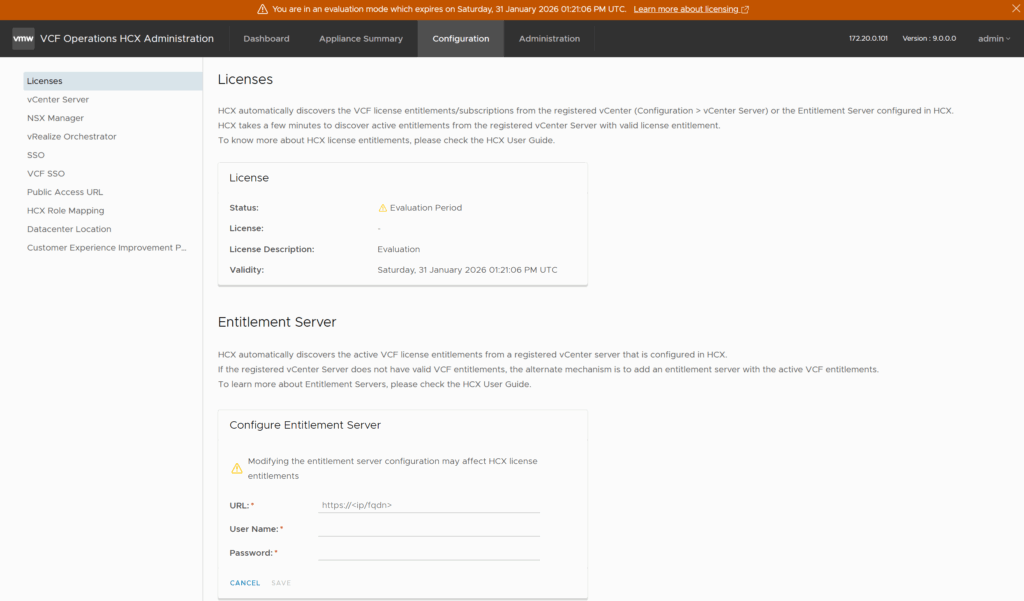1024x601 pixels.
Task: Open the Administration tab
Action: pos(549,39)
